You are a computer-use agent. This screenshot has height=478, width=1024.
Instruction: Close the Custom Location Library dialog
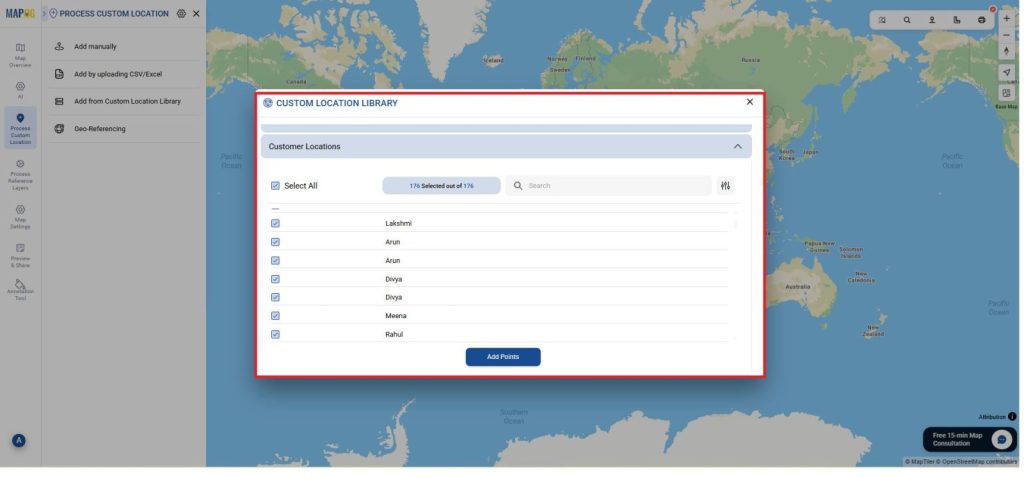pyautogui.click(x=750, y=102)
